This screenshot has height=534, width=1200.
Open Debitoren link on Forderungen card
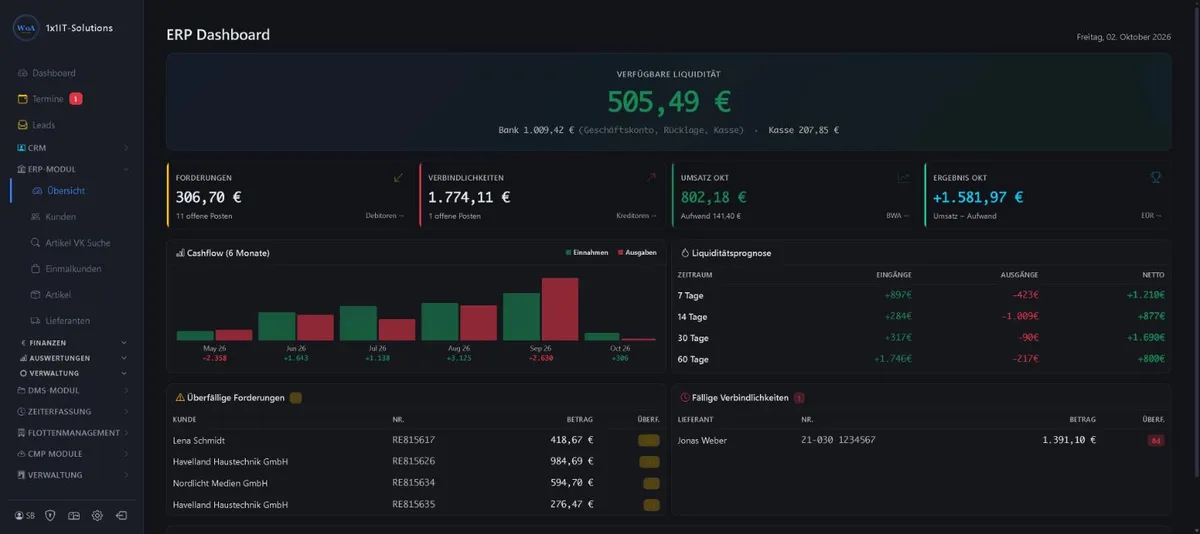[385, 216]
